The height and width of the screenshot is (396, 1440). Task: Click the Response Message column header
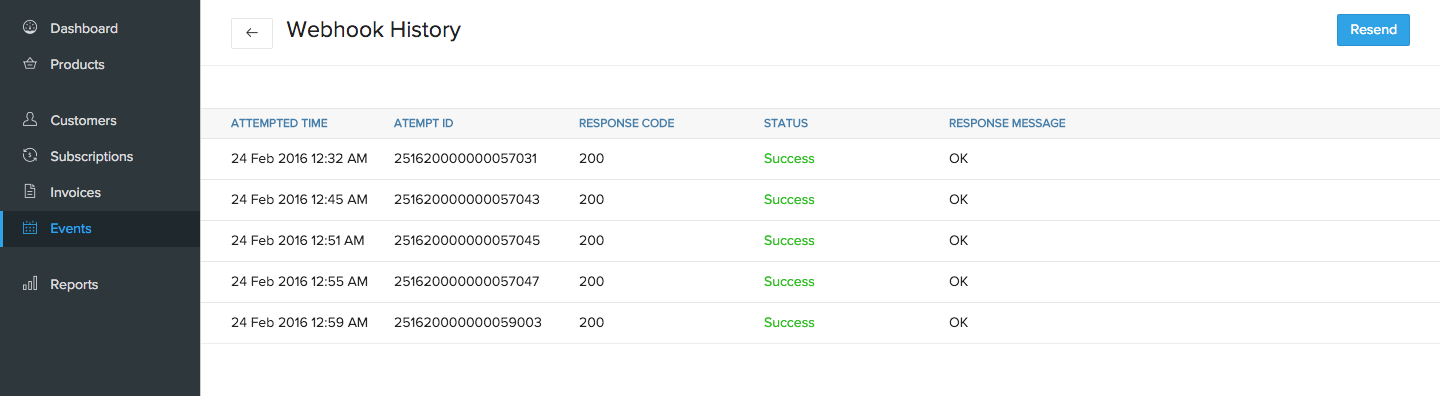point(1007,124)
